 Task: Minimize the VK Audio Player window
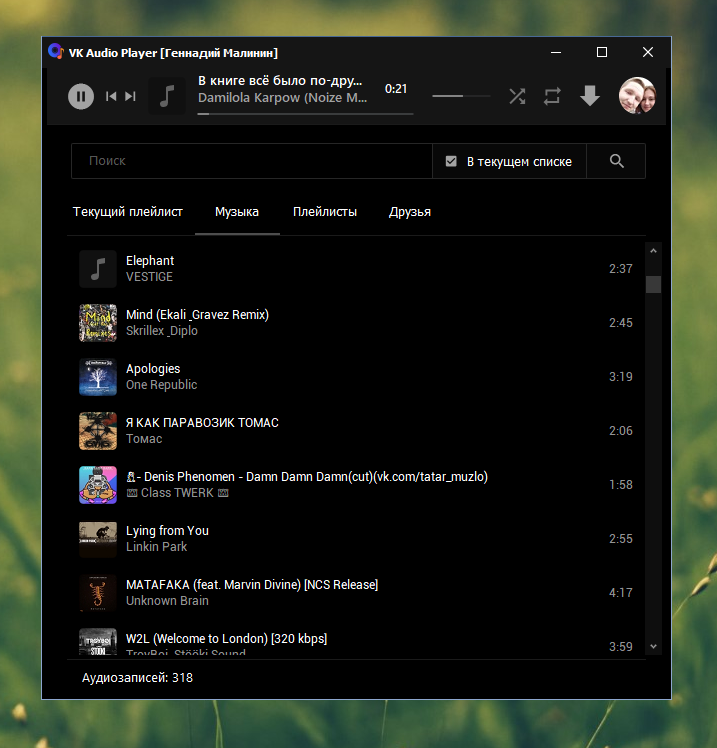point(556,52)
